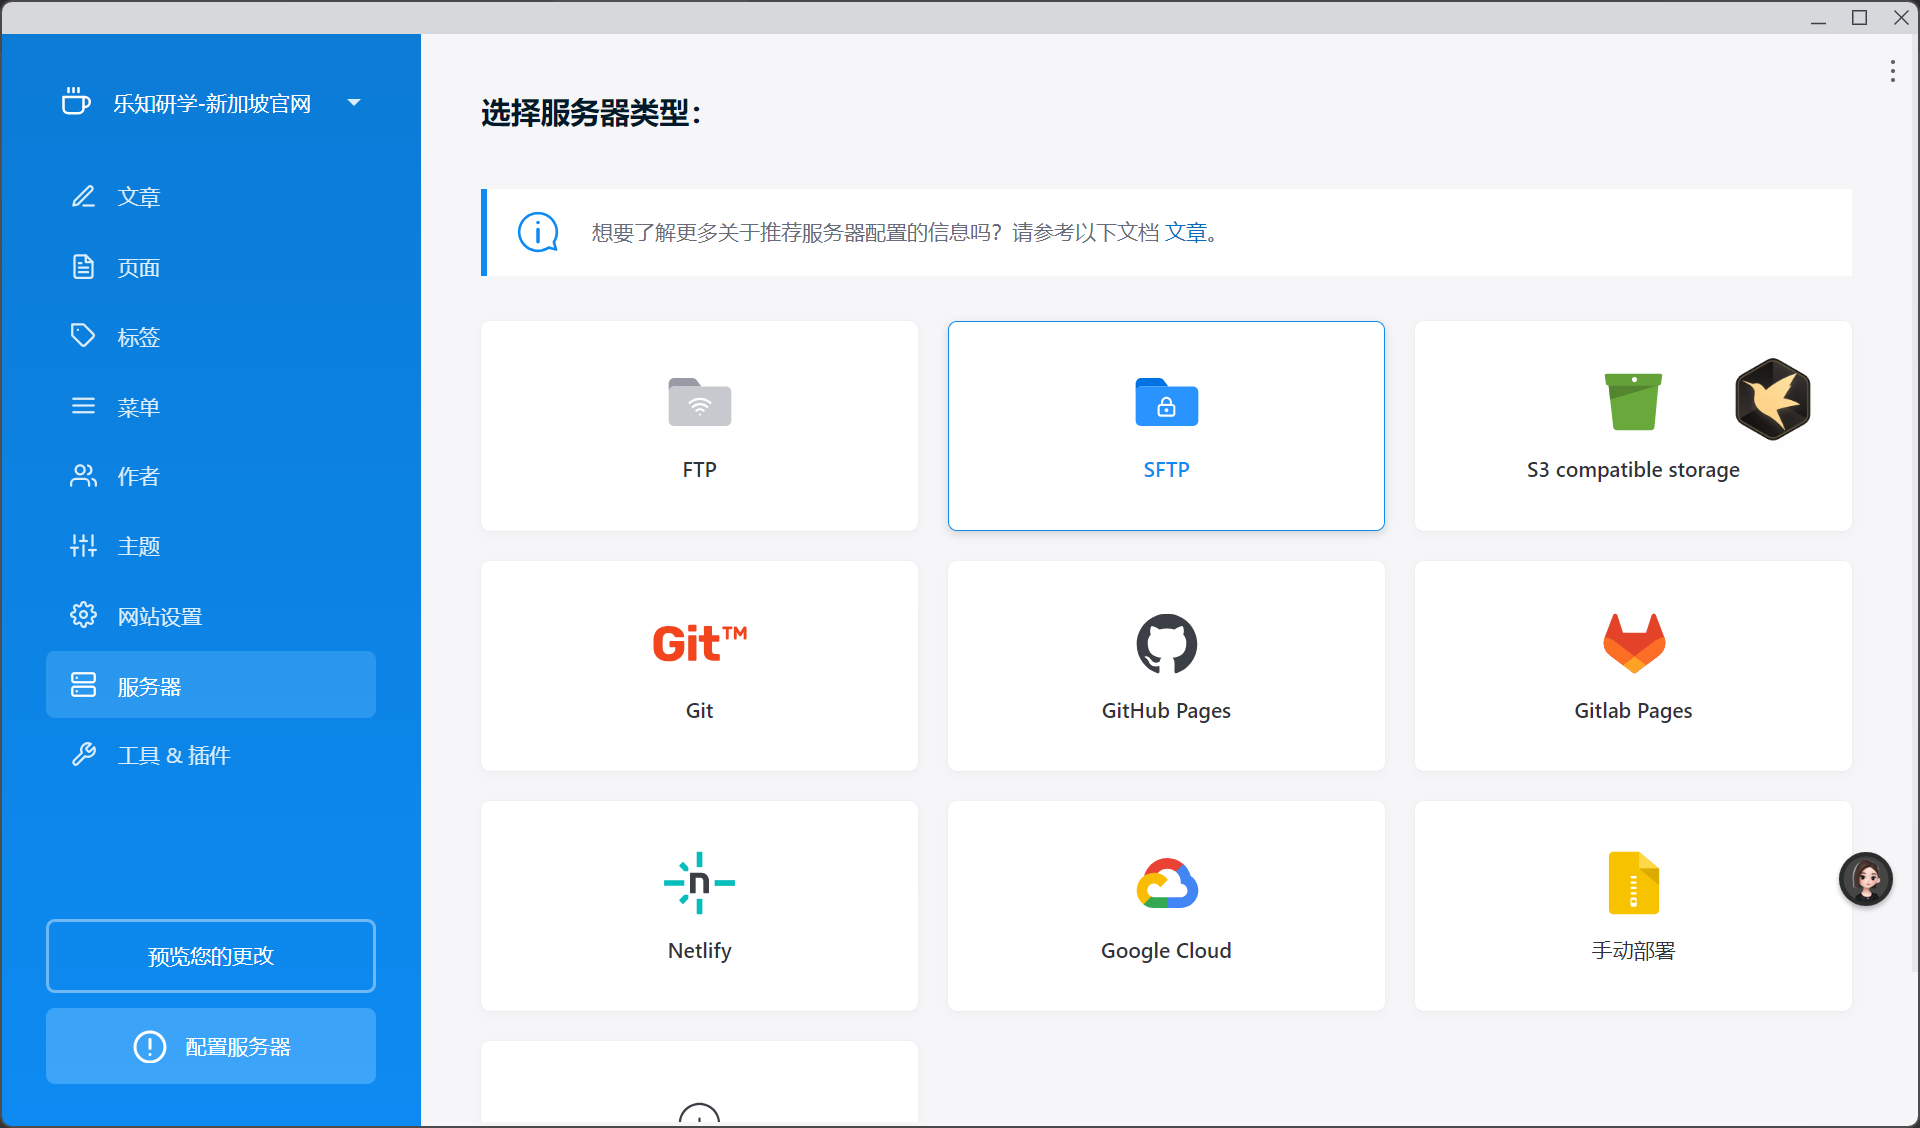
Task: Select the red Git logo
Action: pyautogui.click(x=699, y=643)
